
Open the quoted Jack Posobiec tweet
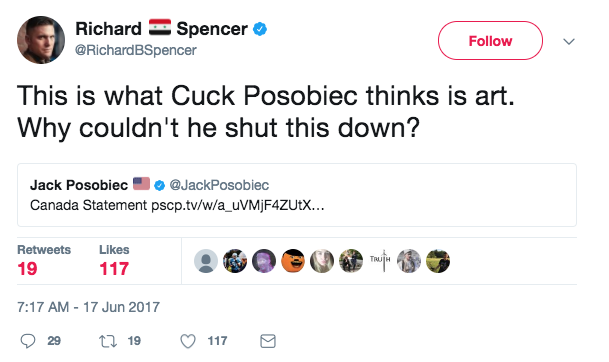pyautogui.click(x=297, y=195)
